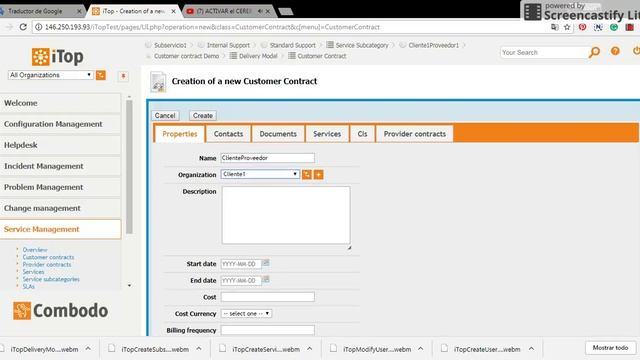Click the Mostrar todo button

(x=610, y=348)
